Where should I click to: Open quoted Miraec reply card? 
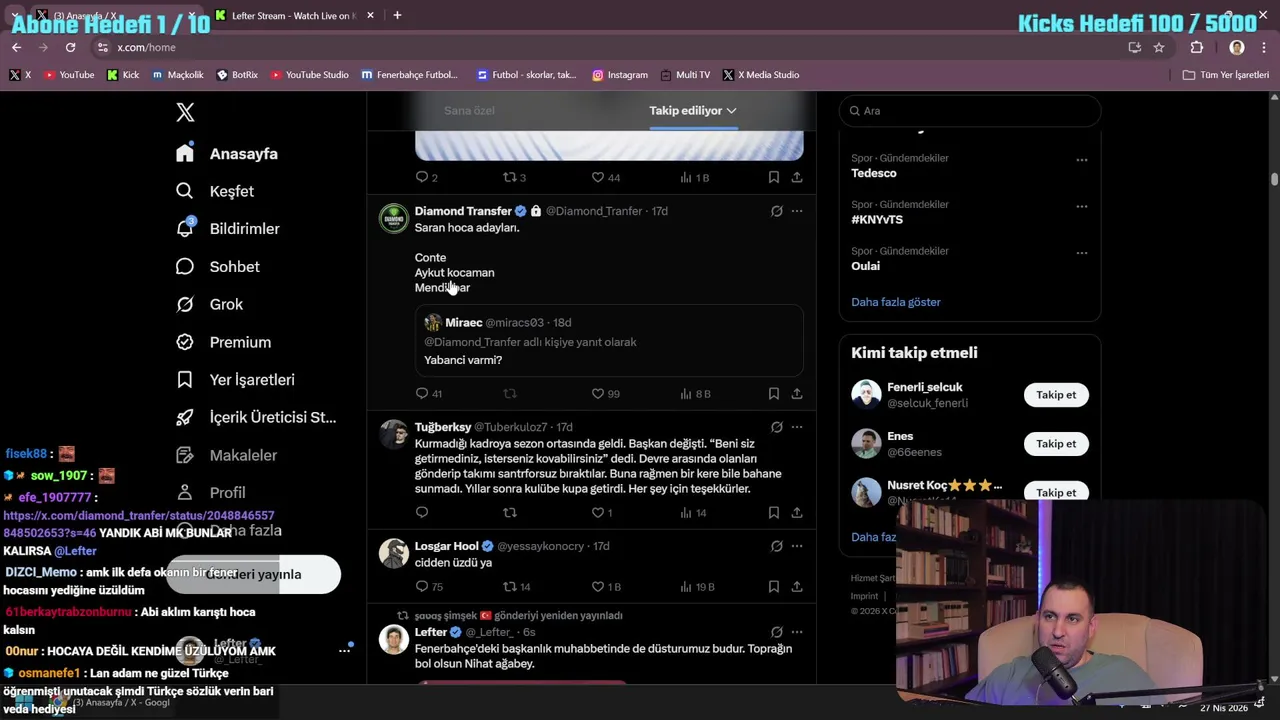(609, 341)
